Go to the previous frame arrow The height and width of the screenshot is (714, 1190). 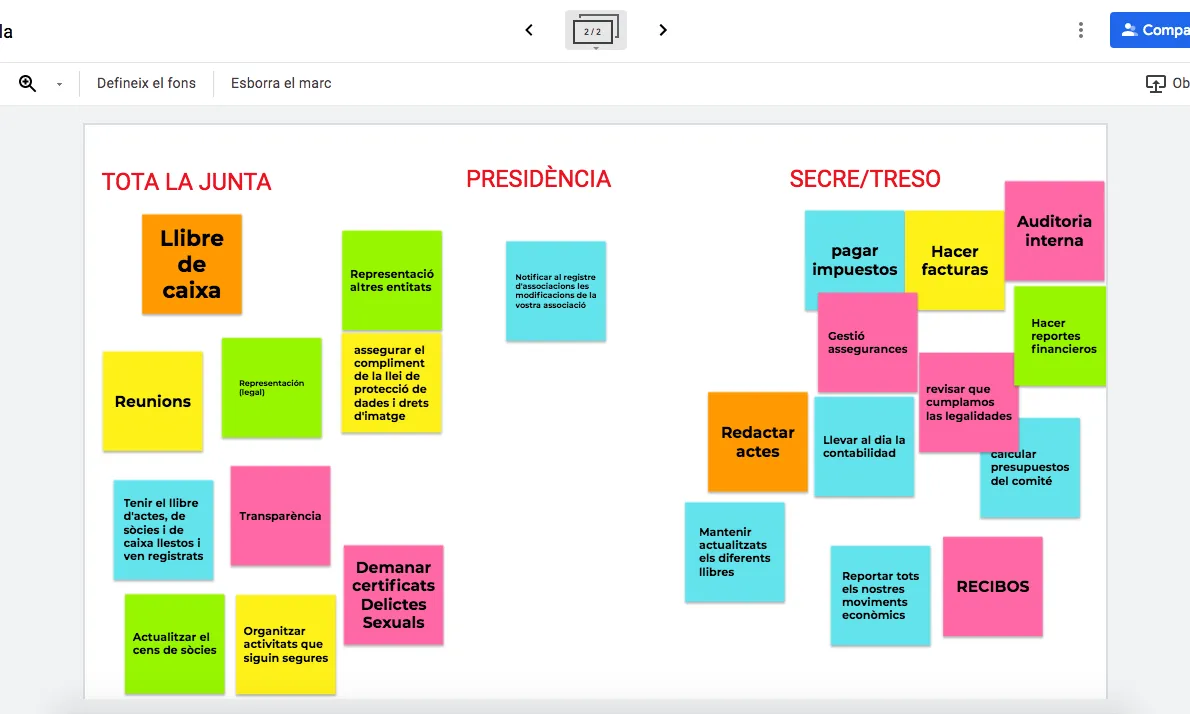[529, 30]
